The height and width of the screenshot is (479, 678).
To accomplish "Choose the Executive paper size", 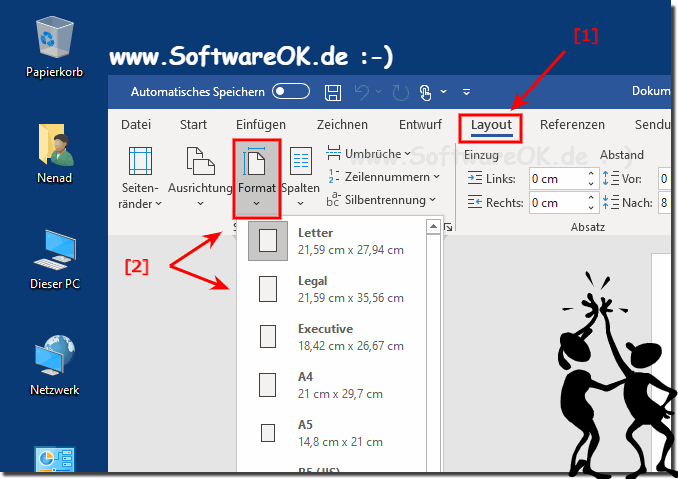I will pos(332,337).
